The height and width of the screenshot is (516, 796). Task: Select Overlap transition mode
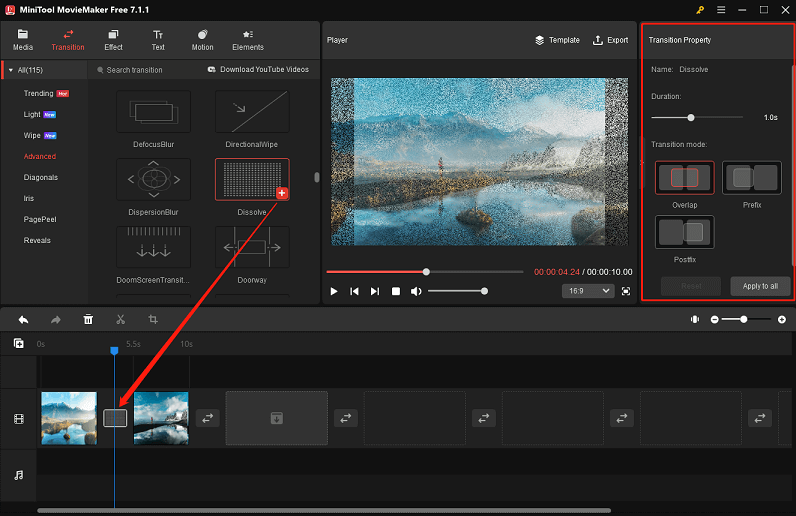[x=684, y=178]
